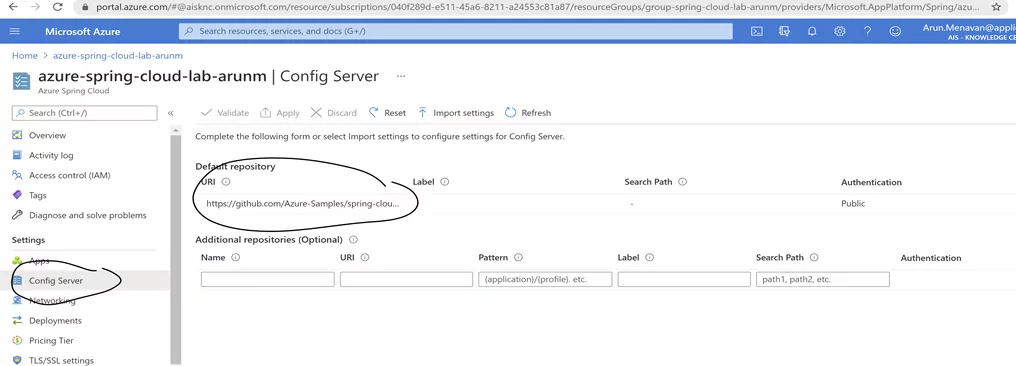
Task: Open azure-spring-cloud-lab-arunm breadcrumb link
Action: click(118, 56)
